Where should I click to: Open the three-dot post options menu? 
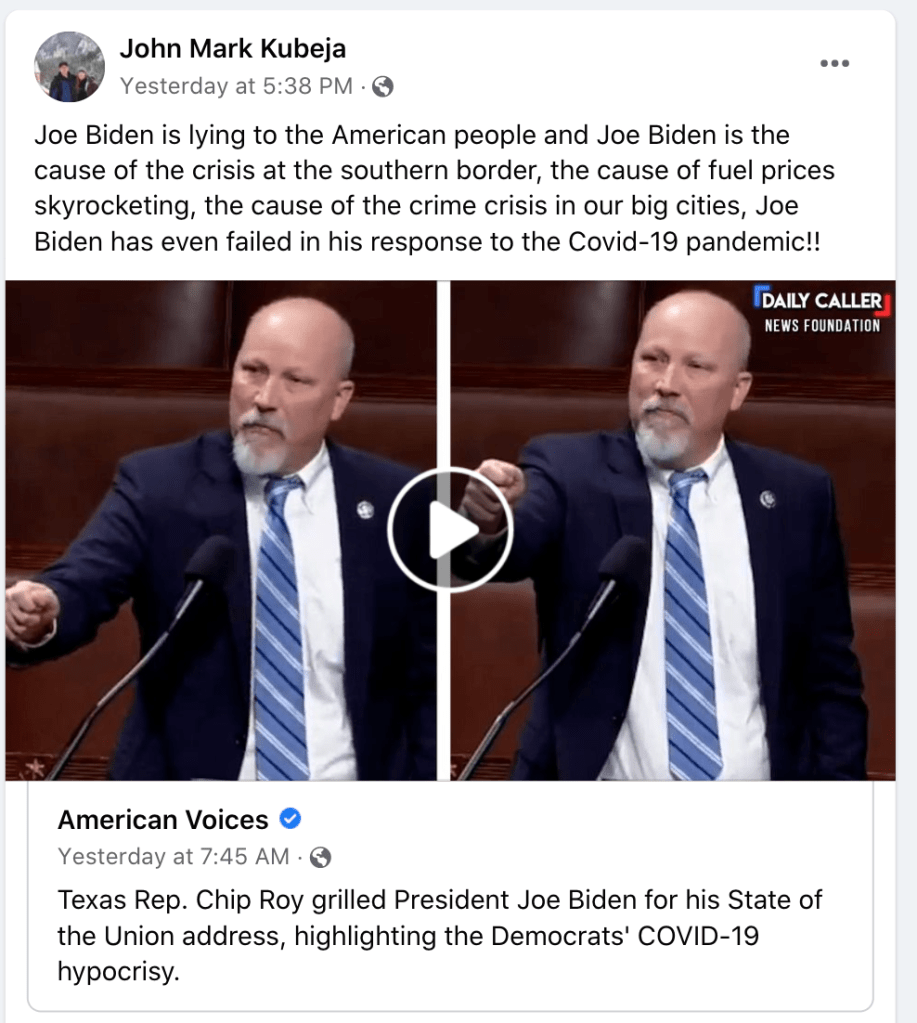tap(834, 63)
